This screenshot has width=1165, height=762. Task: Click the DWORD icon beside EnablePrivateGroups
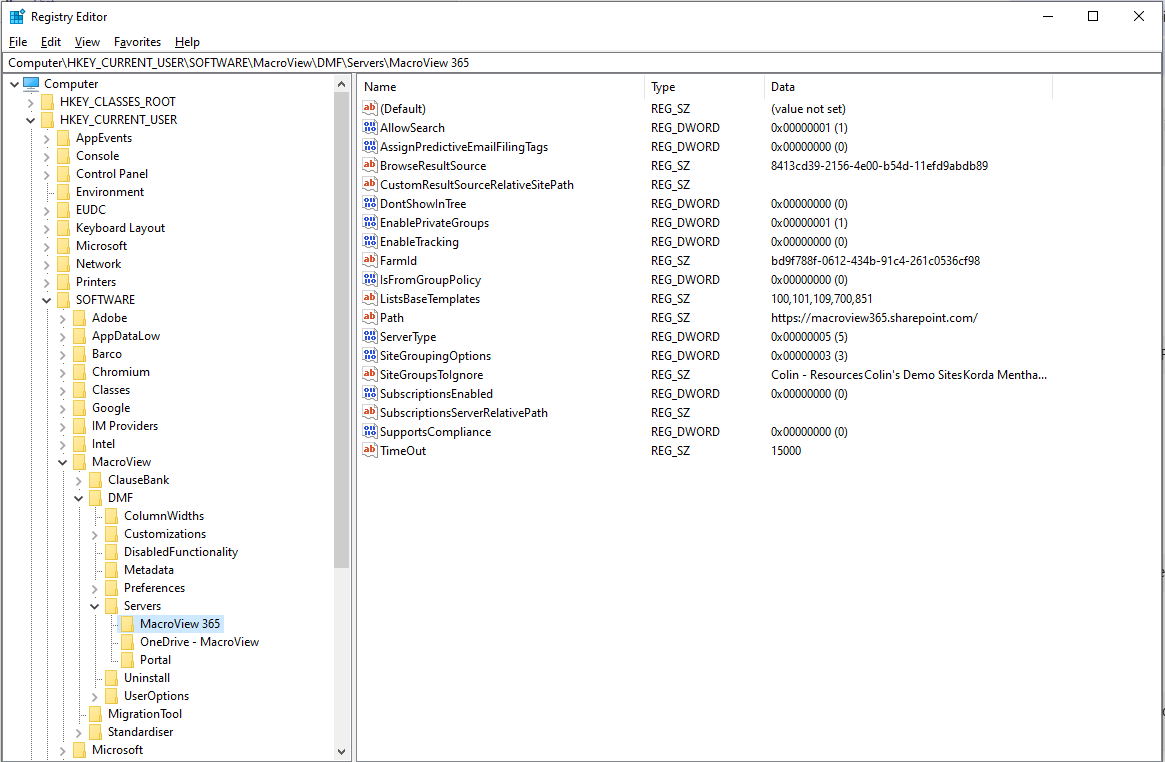(370, 223)
